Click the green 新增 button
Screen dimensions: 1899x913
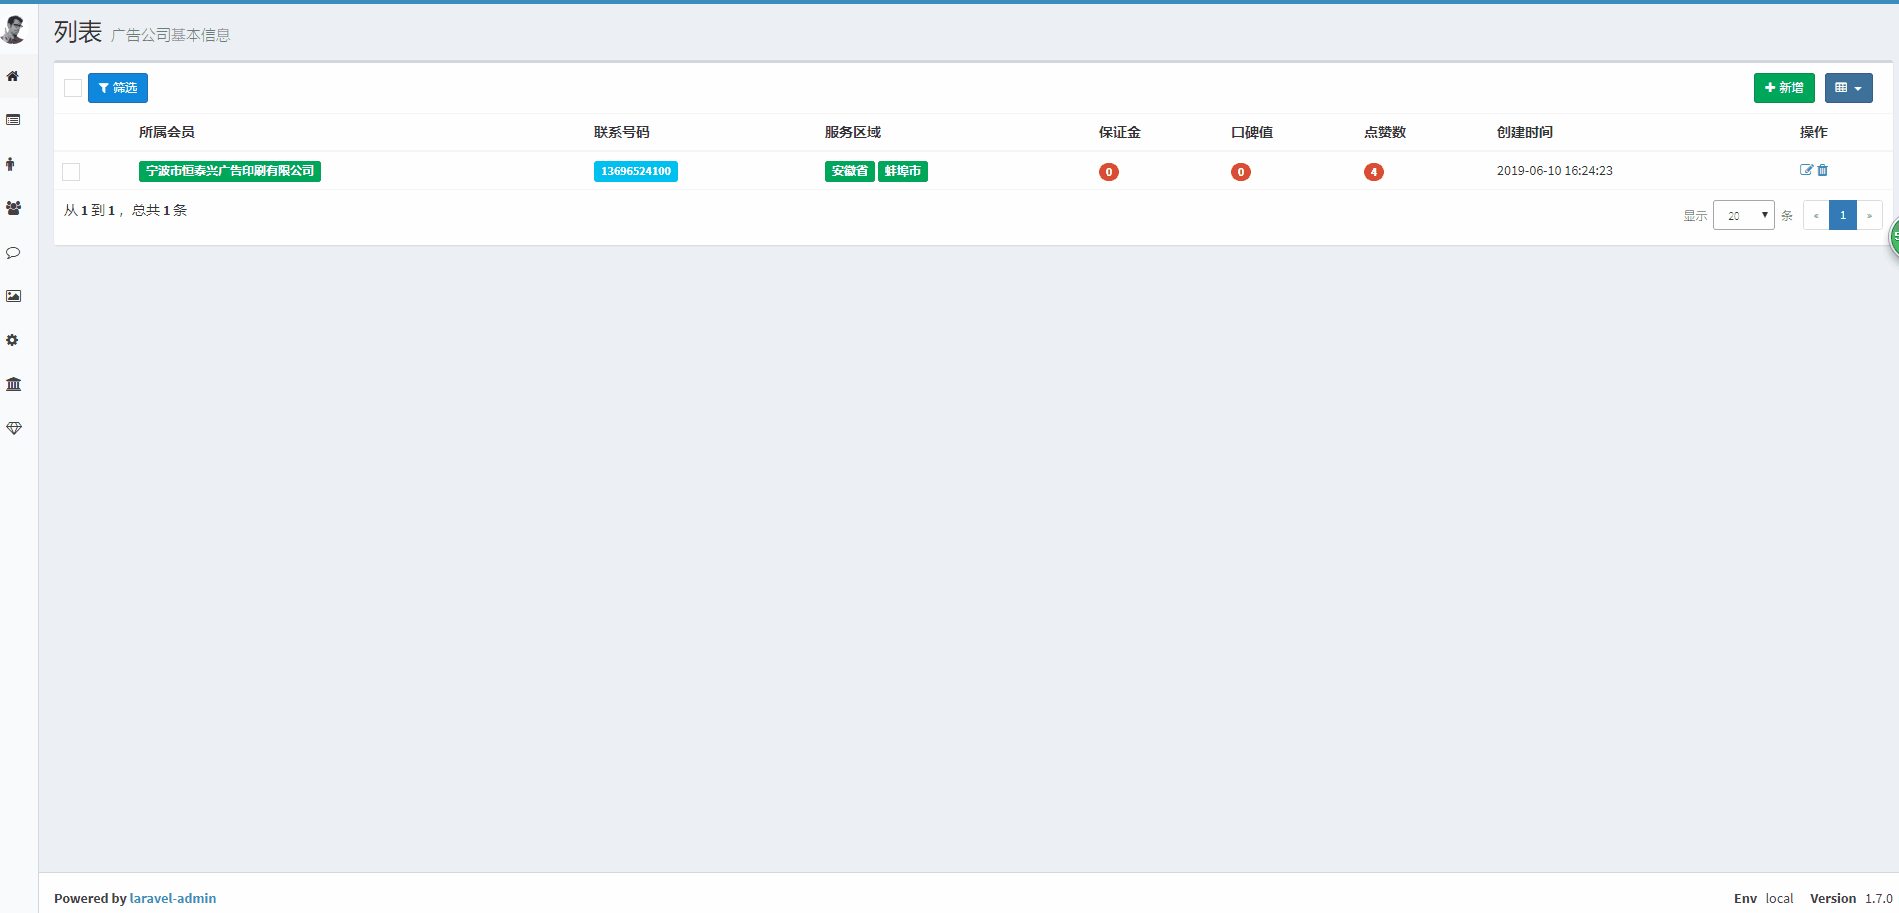pyautogui.click(x=1783, y=87)
